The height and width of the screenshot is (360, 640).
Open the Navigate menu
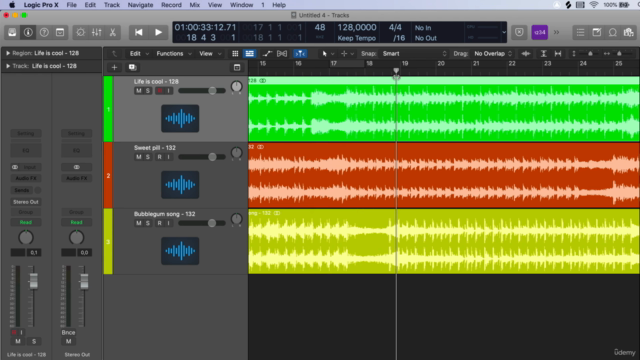140,5
